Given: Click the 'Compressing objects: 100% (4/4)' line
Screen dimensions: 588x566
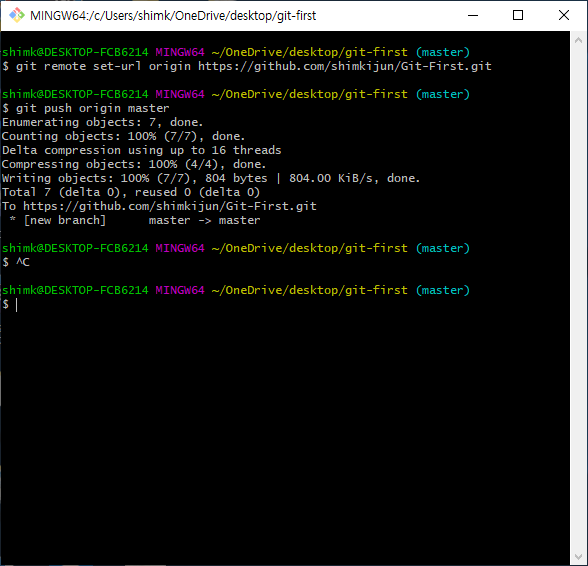Looking at the screenshot, I should click(x=134, y=164).
